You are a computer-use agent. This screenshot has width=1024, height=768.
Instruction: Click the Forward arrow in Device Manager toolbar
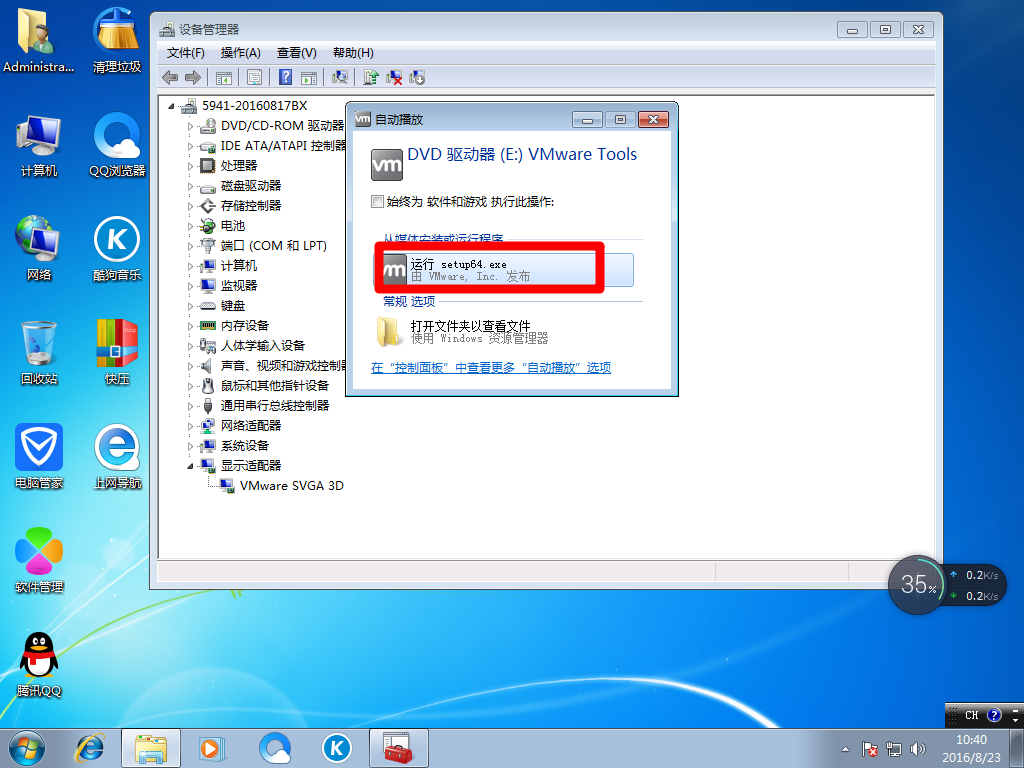193,78
